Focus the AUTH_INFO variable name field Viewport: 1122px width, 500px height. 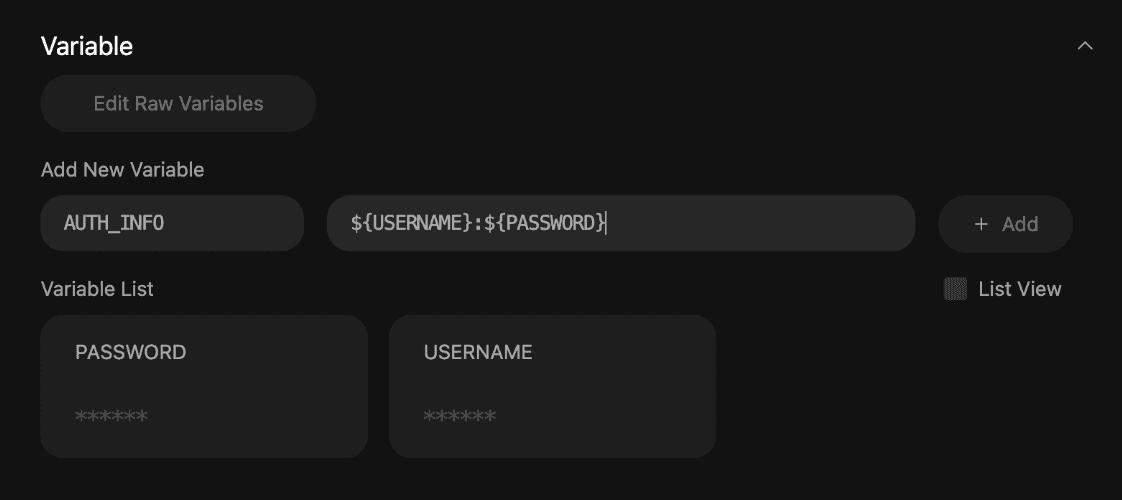point(172,223)
